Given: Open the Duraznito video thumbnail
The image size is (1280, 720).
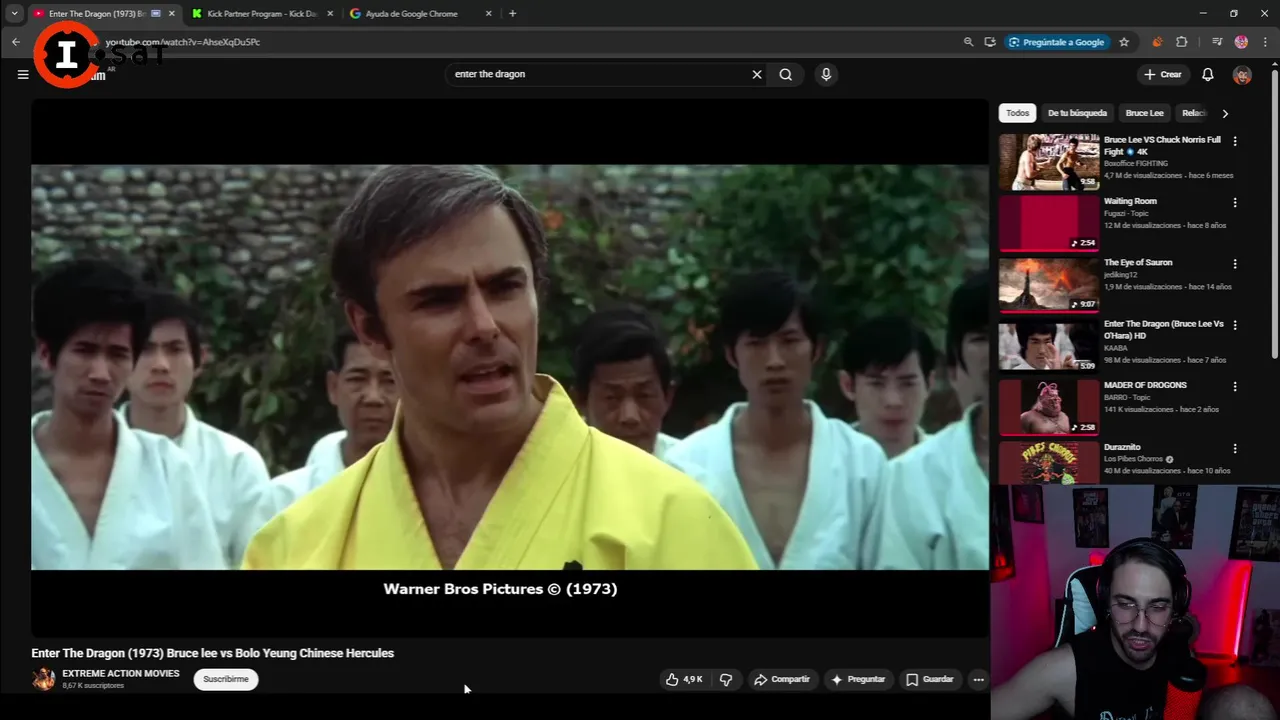Looking at the screenshot, I should coord(1049,463).
